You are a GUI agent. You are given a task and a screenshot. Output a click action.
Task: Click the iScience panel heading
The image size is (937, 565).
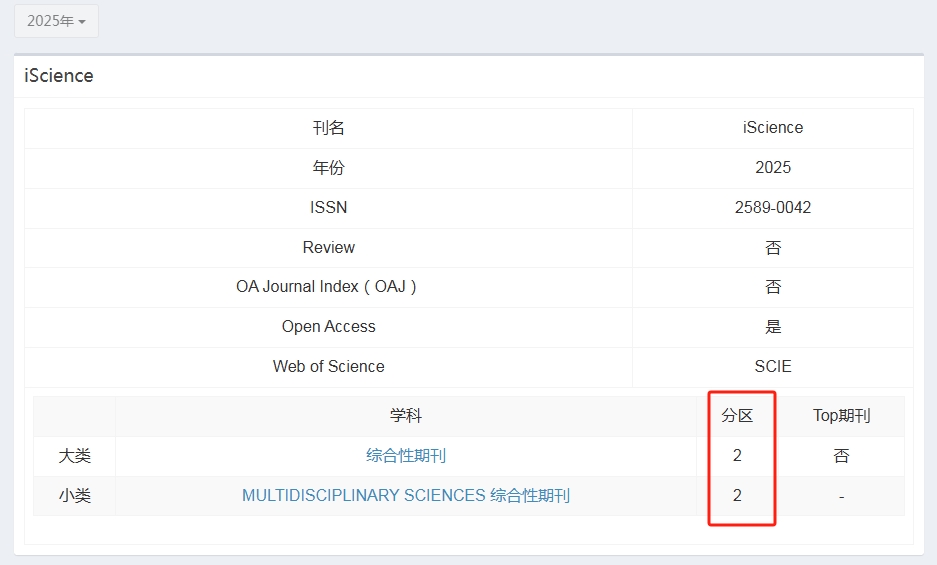(59, 76)
